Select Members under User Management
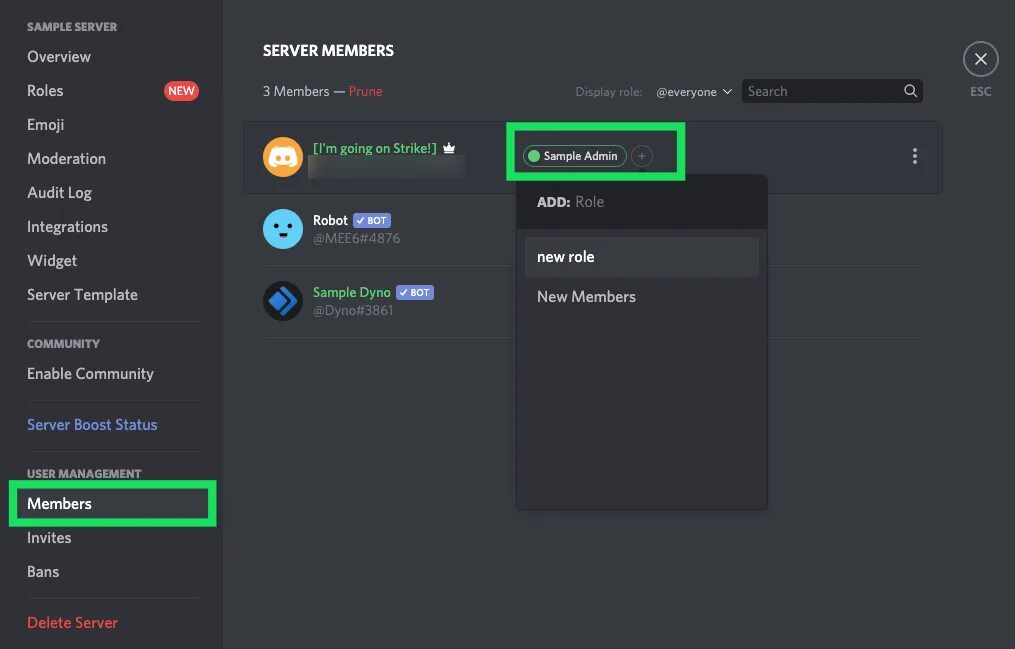Screen dimensions: 1015x649 tap(113, 503)
